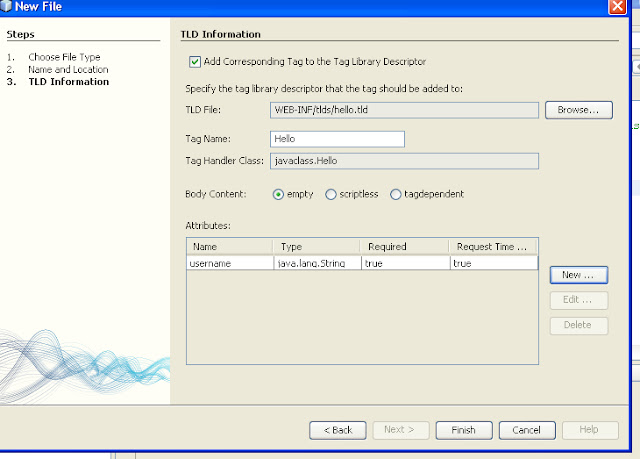Viewport: 640px width, 459px height.
Task: Select the tagdependent body content option
Action: point(396,194)
